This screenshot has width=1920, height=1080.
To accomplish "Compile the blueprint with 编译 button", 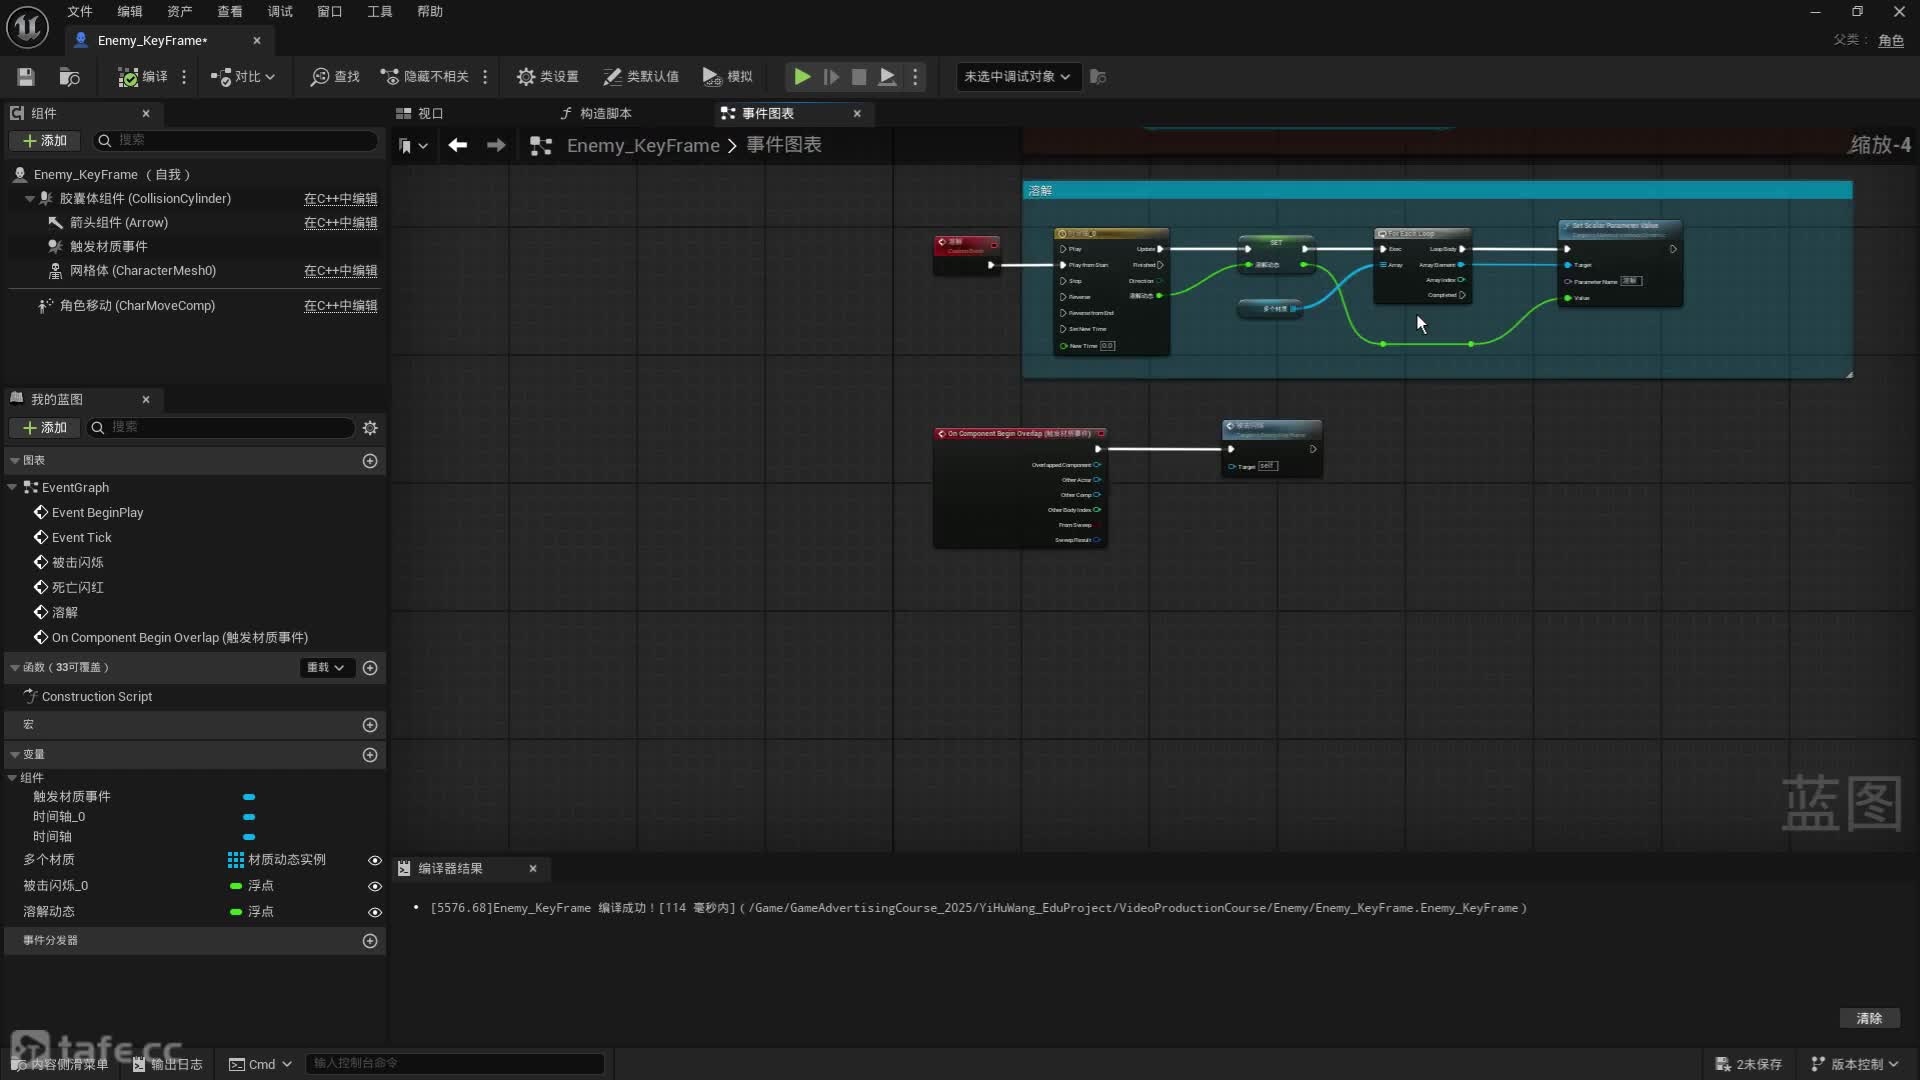I will (143, 77).
